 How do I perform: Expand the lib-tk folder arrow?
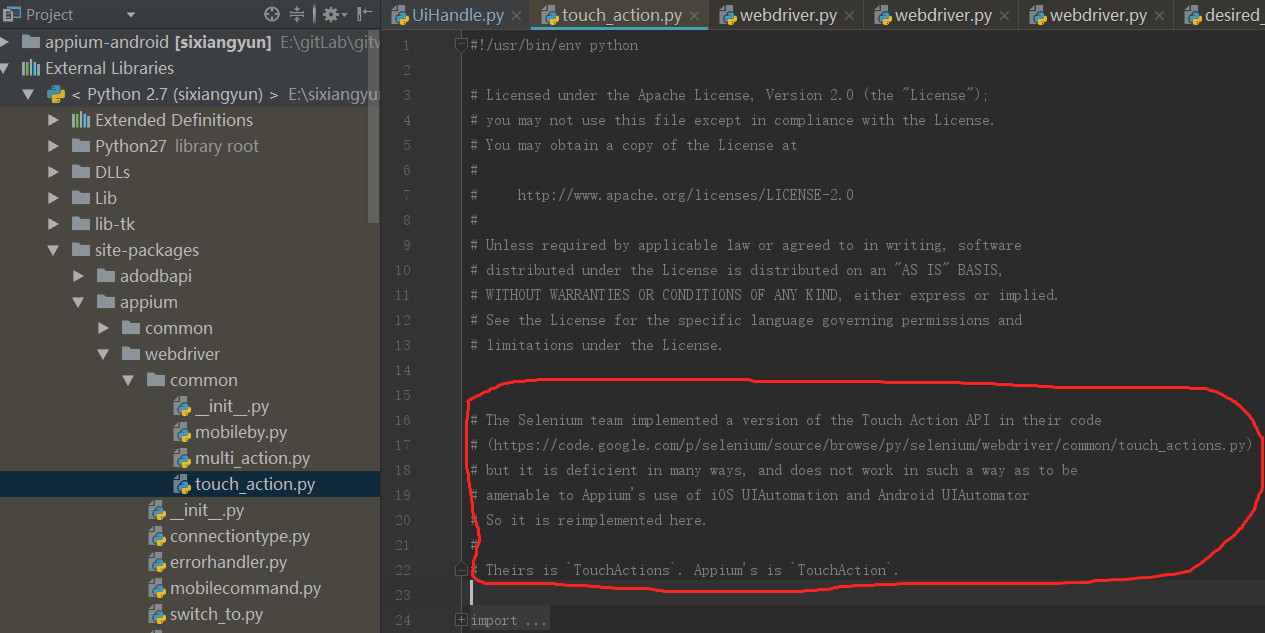pyautogui.click(x=54, y=224)
